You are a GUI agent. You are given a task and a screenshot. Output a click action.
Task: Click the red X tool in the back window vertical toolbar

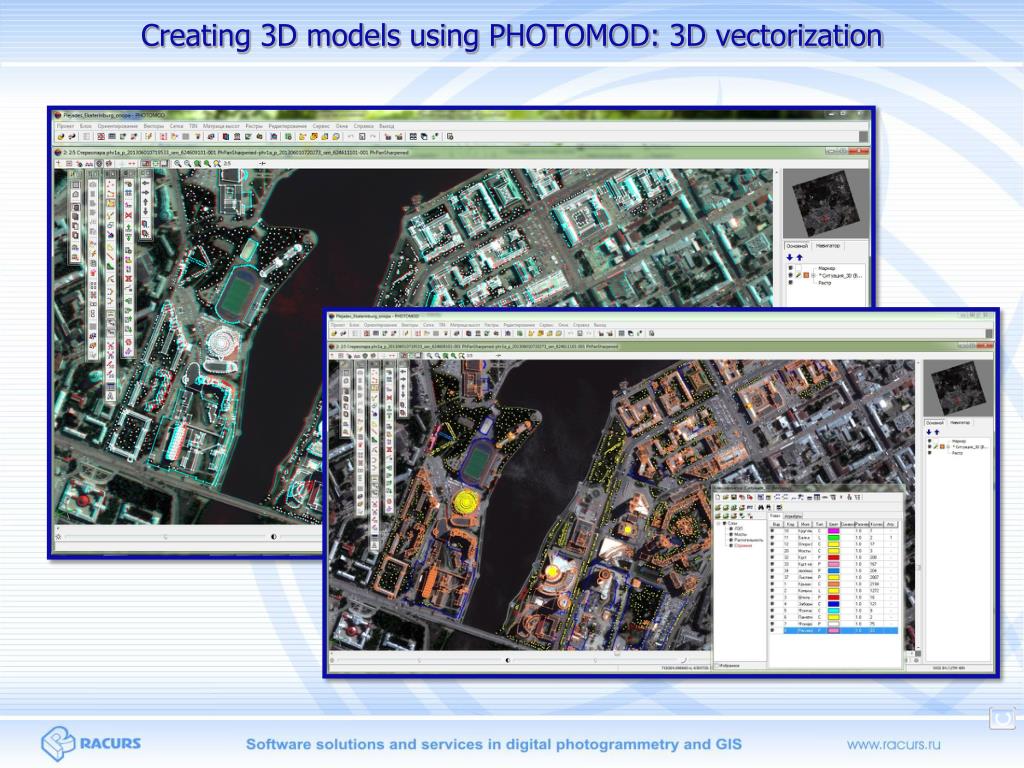click(129, 214)
